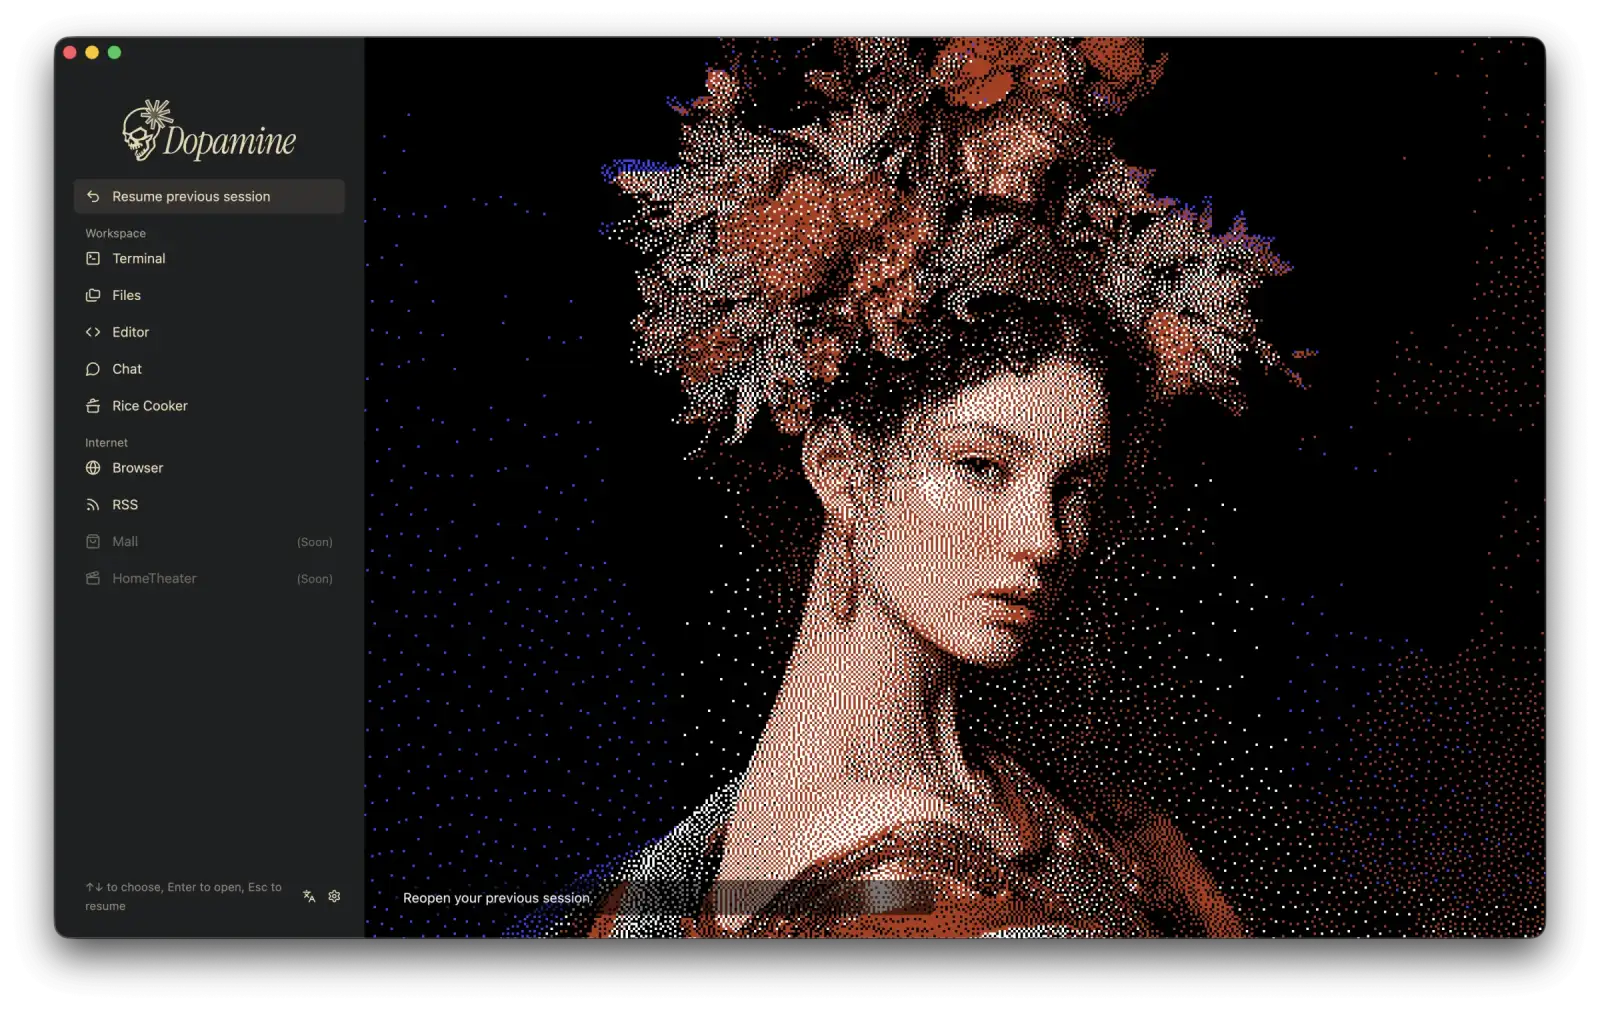Click the "Internet" section heading
Screen dimensions: 1600x1010
click(106, 442)
